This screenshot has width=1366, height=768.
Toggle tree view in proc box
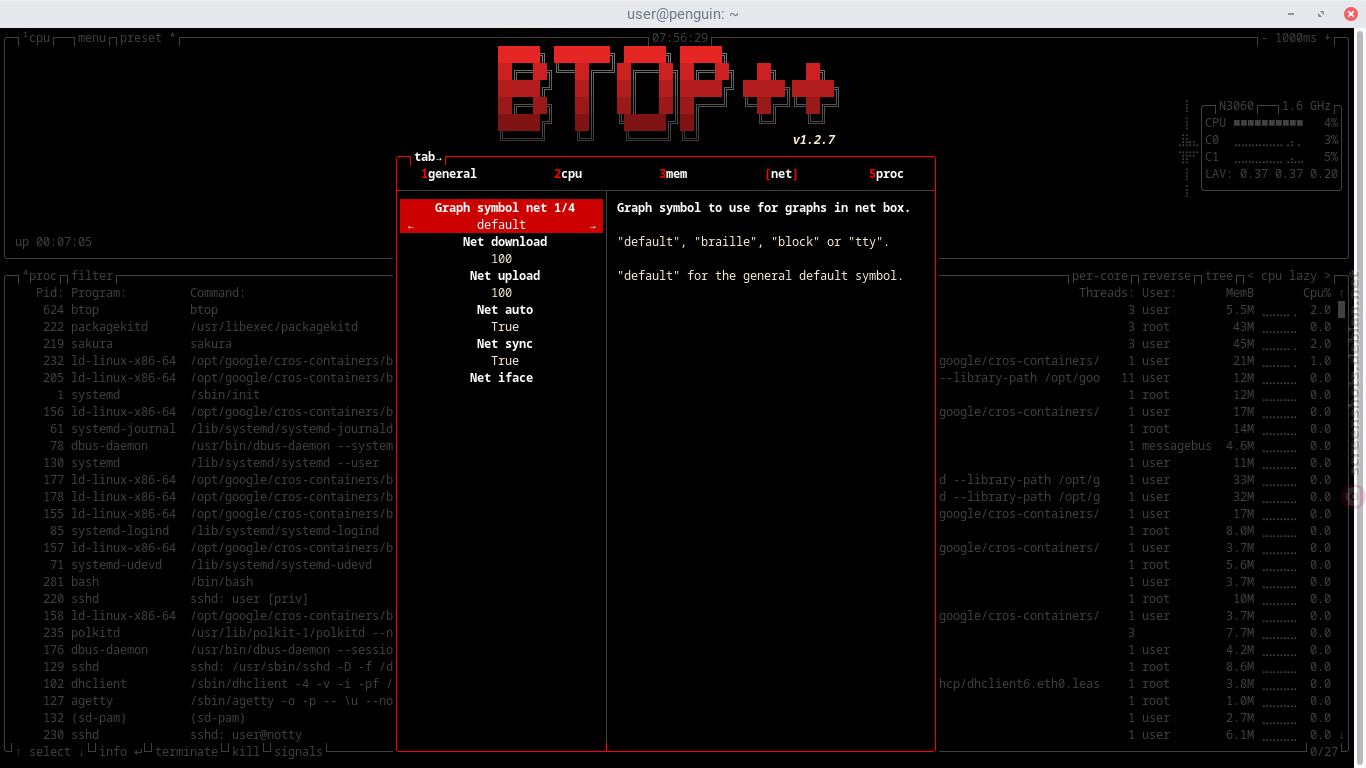point(1219,276)
